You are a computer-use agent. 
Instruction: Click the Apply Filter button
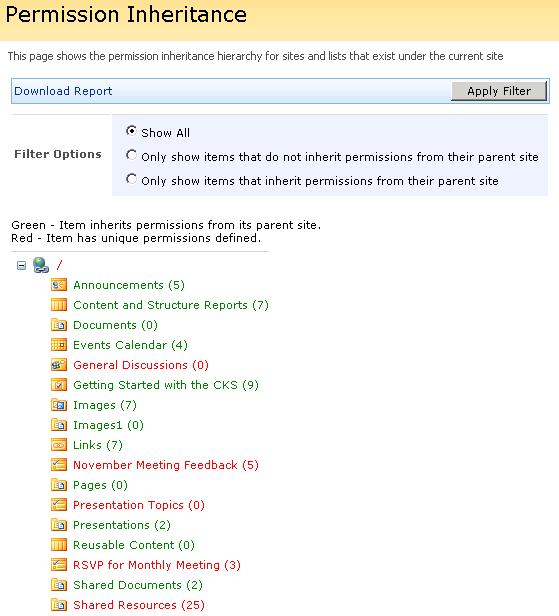pos(499,91)
